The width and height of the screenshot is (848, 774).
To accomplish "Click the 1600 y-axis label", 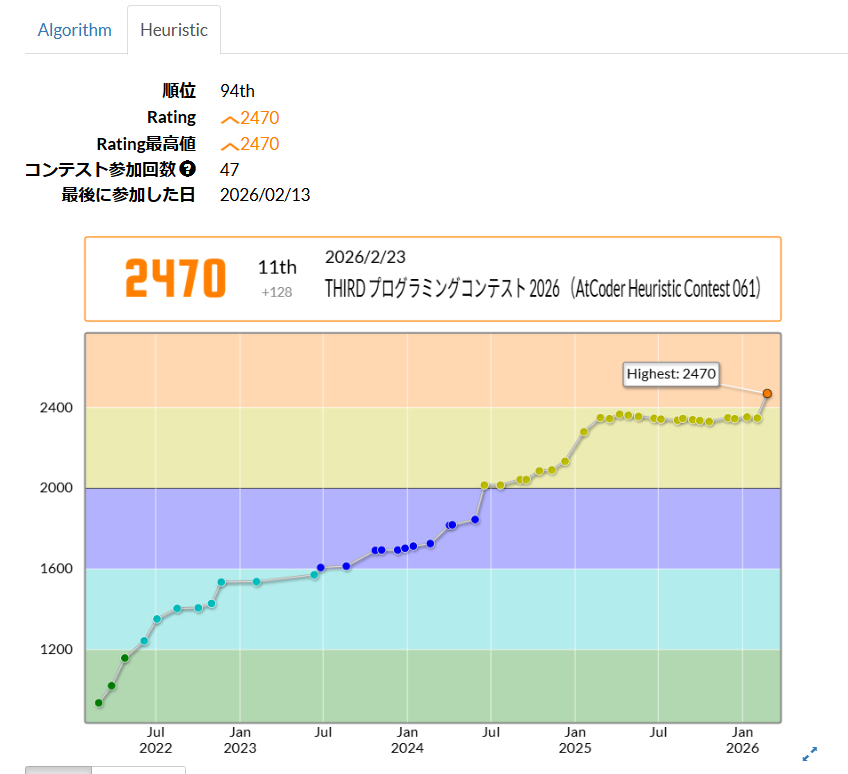I will coord(56,568).
